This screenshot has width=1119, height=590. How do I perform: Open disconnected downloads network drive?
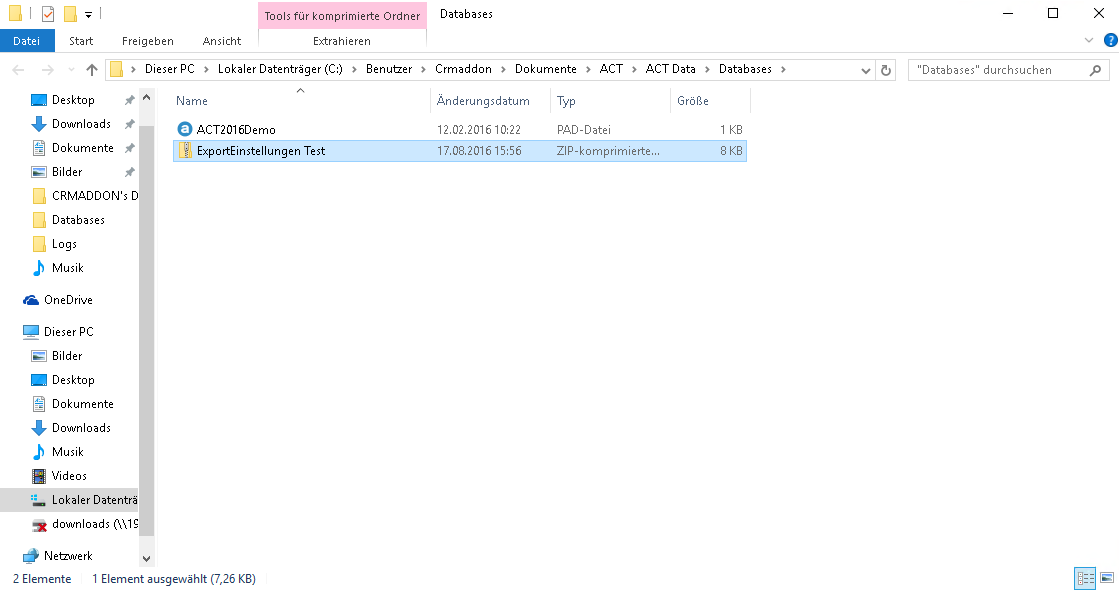(84, 524)
